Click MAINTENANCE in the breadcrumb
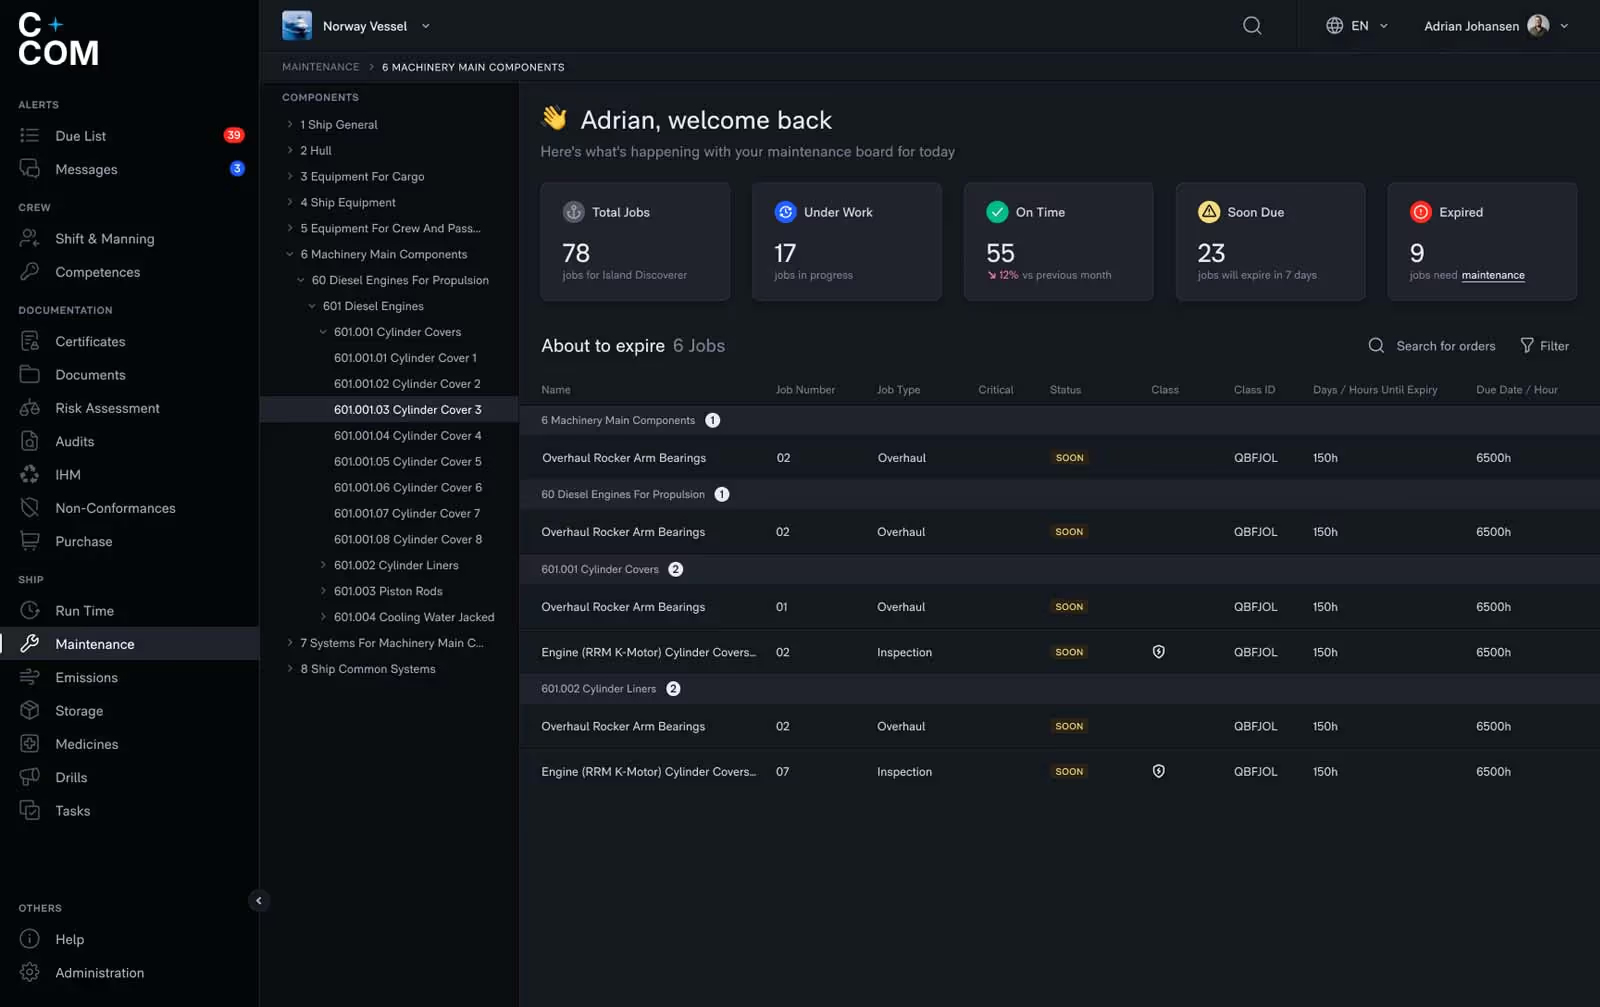 pos(320,67)
